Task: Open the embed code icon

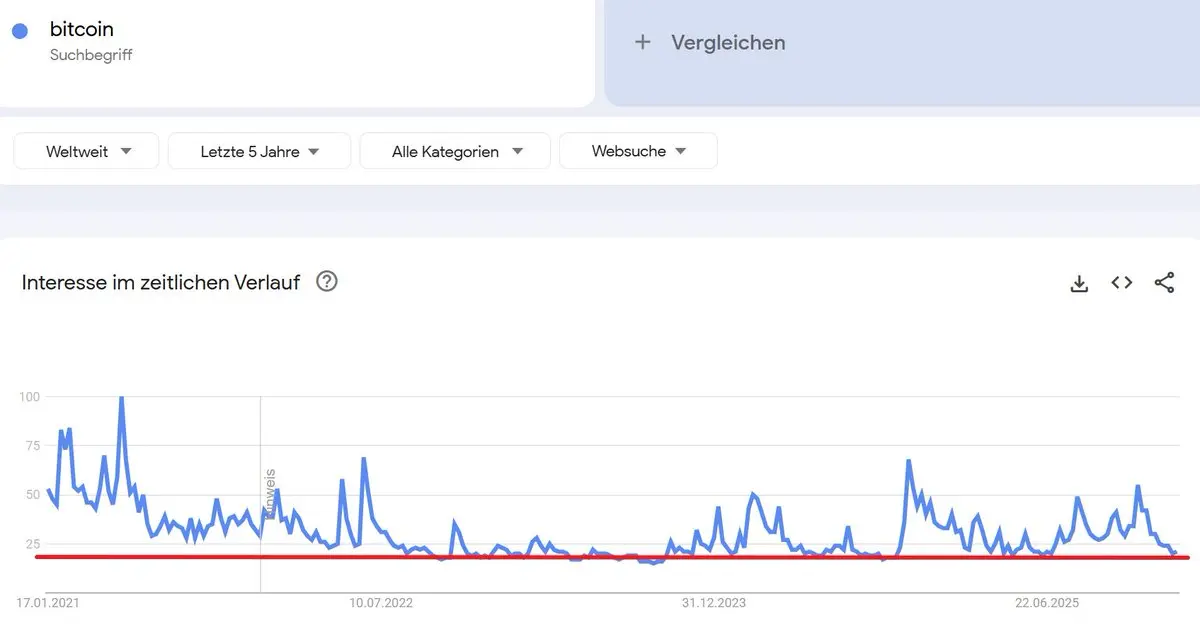Action: 1122,283
